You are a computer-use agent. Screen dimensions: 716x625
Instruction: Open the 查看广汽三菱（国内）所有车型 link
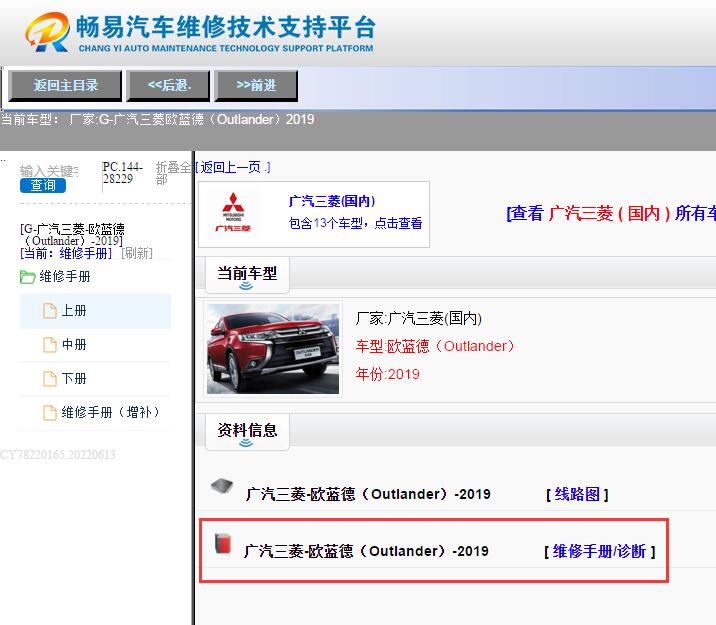point(611,213)
